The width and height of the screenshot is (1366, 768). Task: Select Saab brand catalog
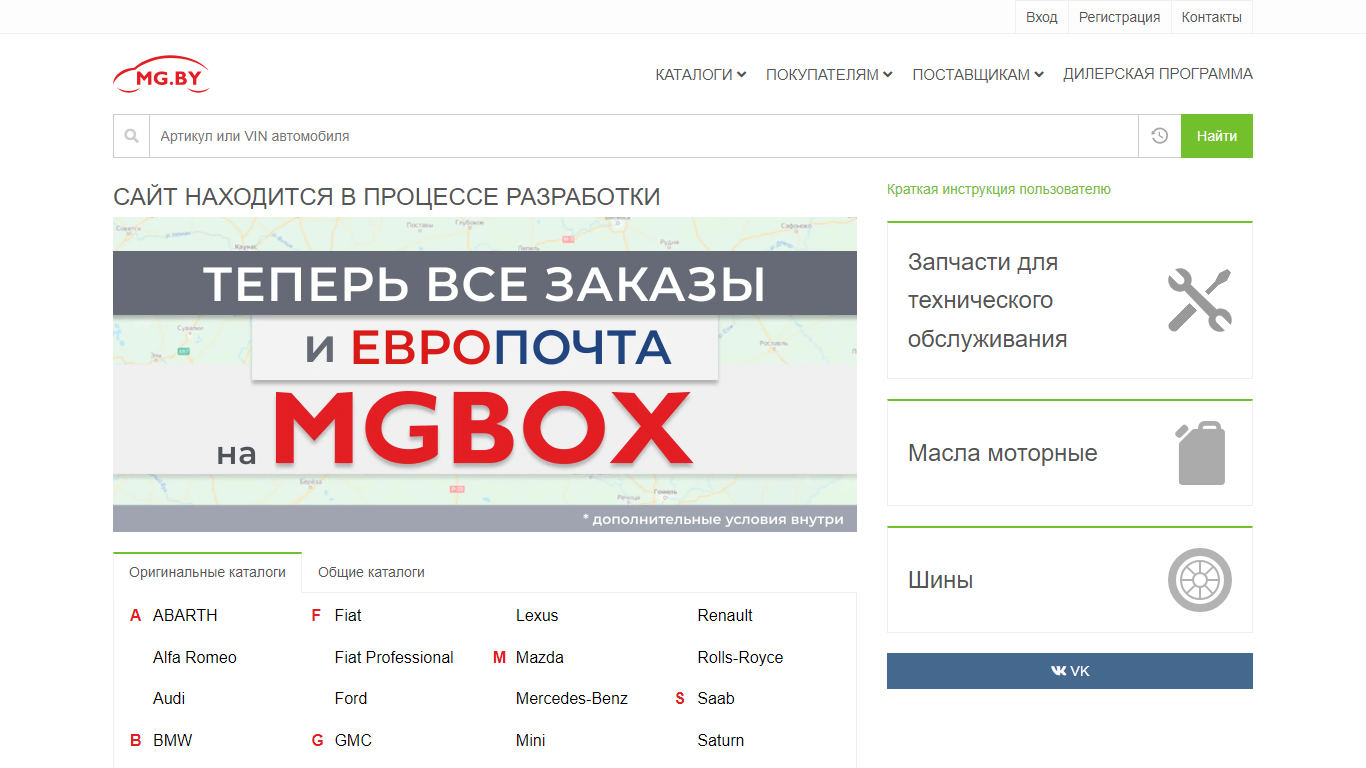click(716, 699)
